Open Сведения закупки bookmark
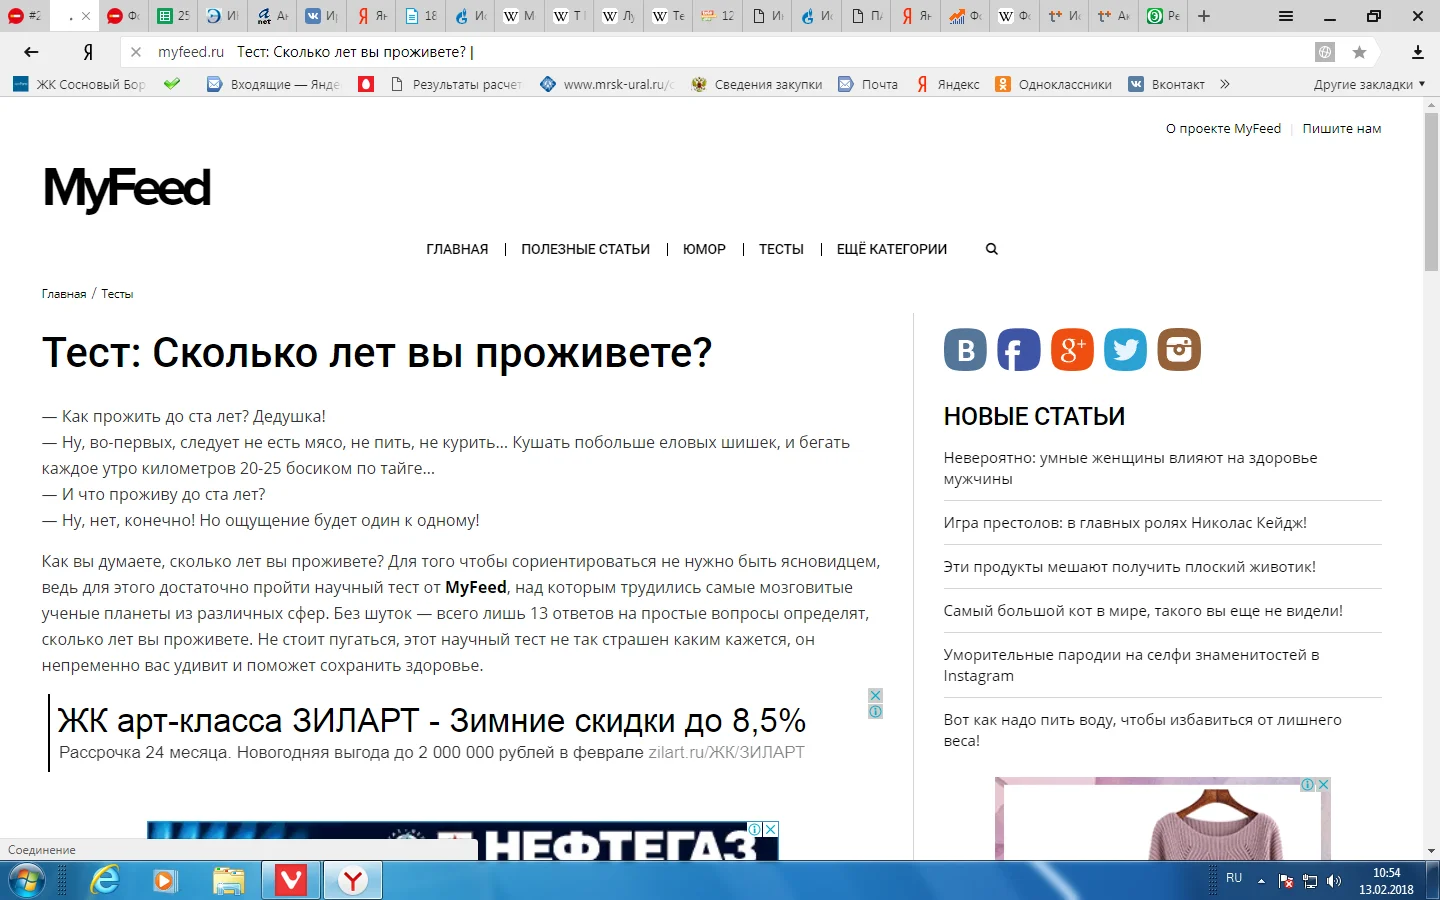The width and height of the screenshot is (1440, 900). tap(757, 85)
